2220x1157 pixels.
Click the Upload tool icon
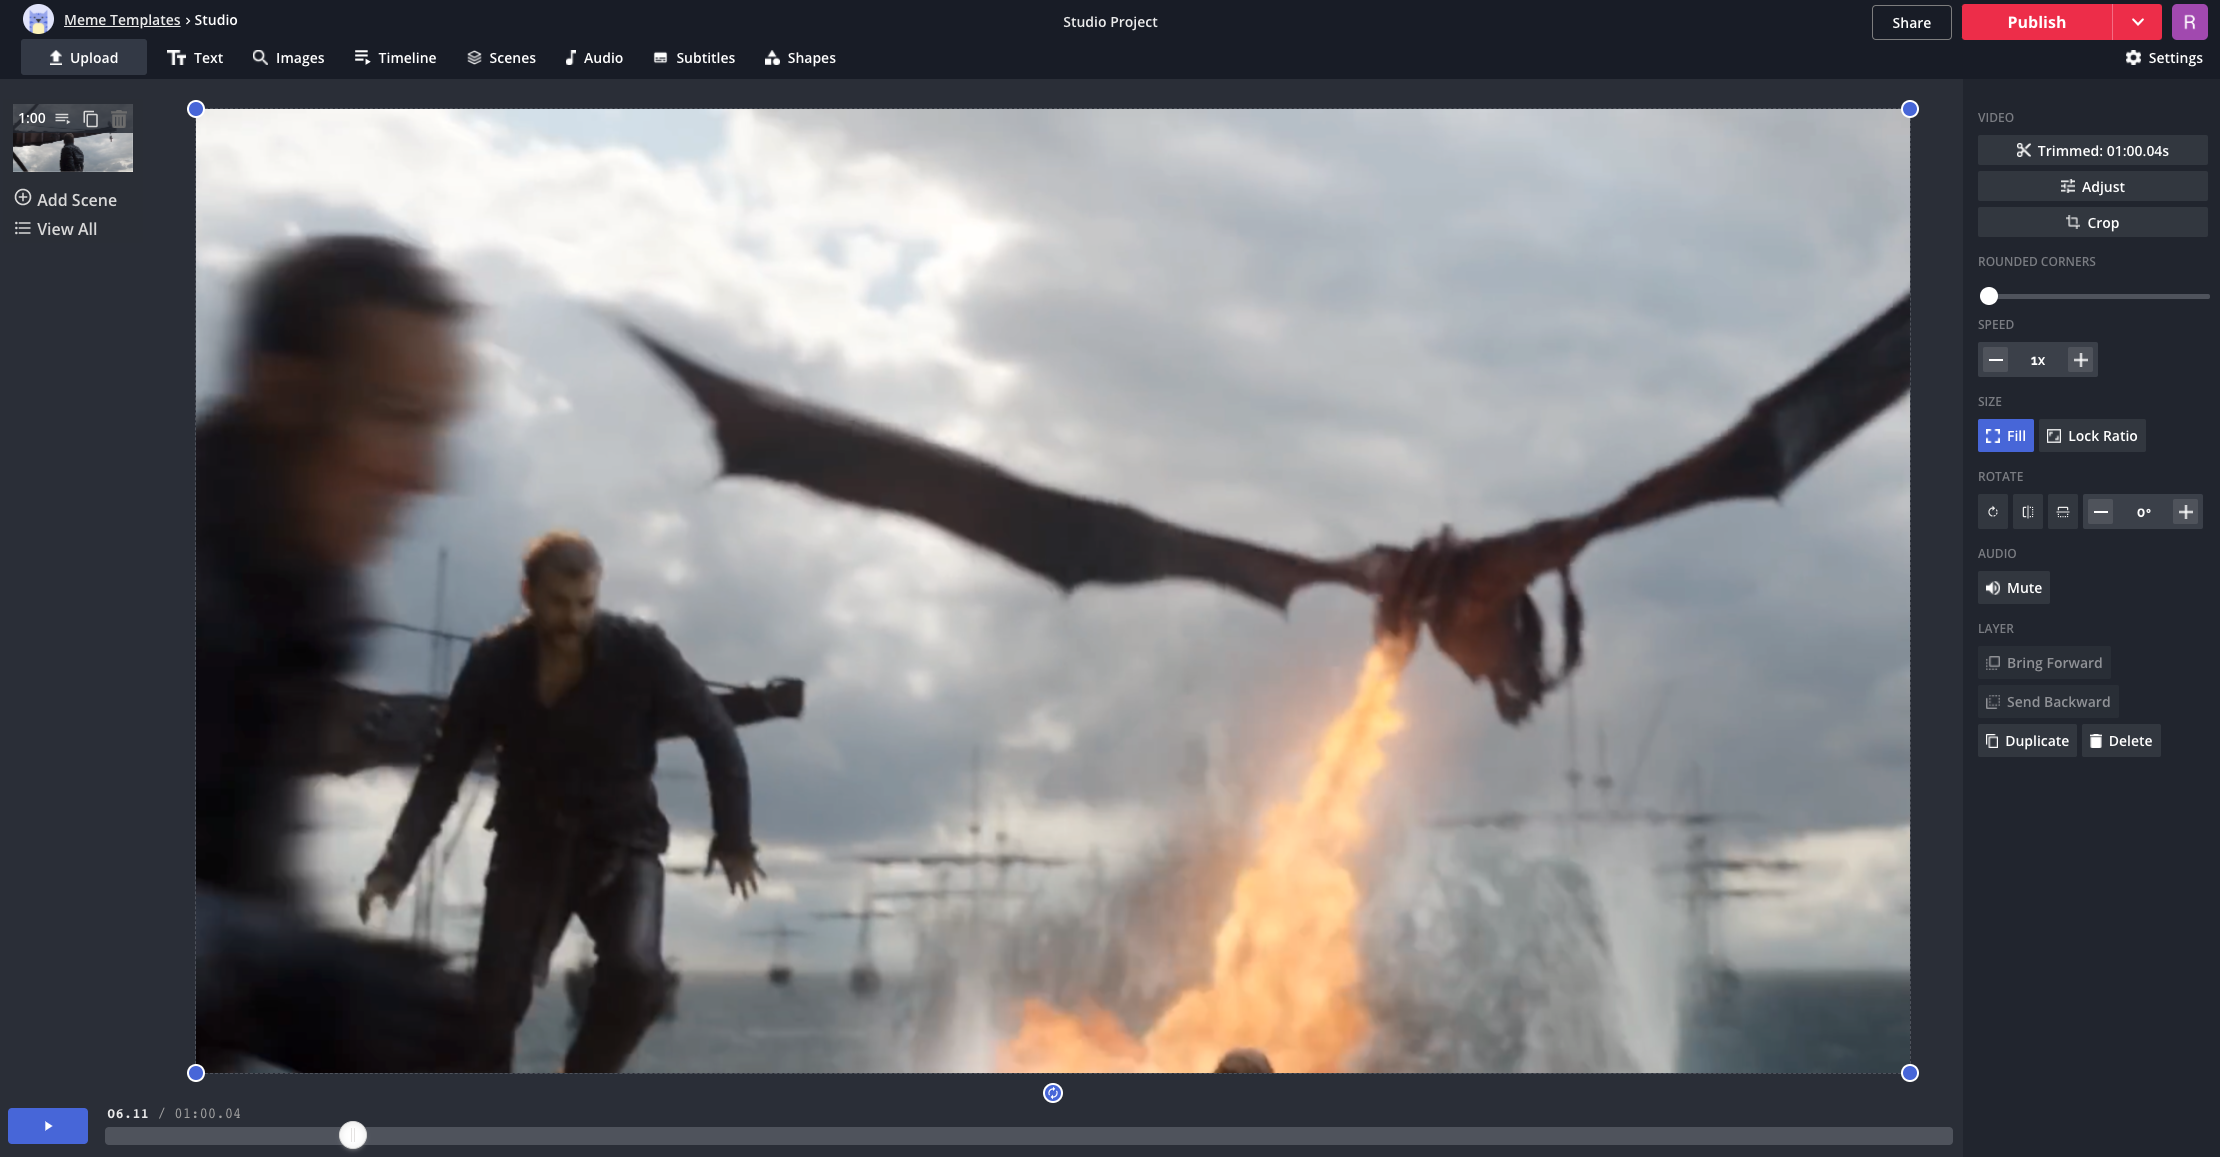pyautogui.click(x=54, y=59)
